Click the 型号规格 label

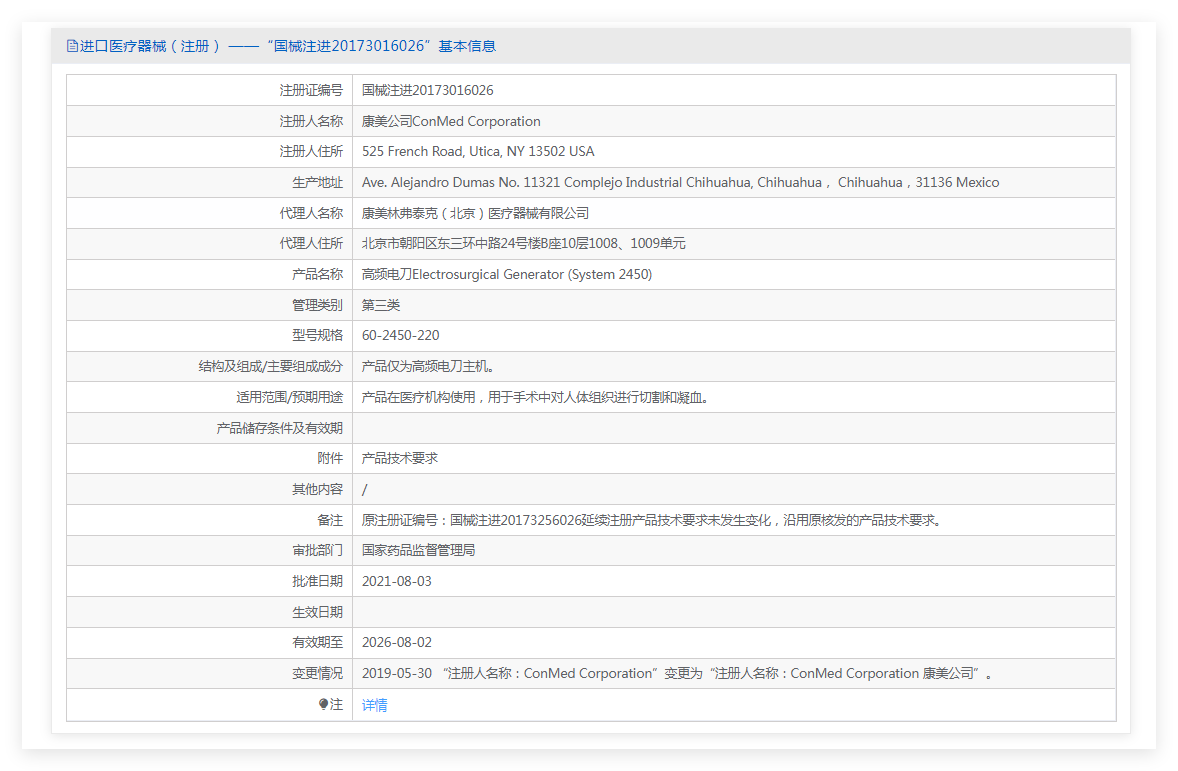pyautogui.click(x=317, y=336)
